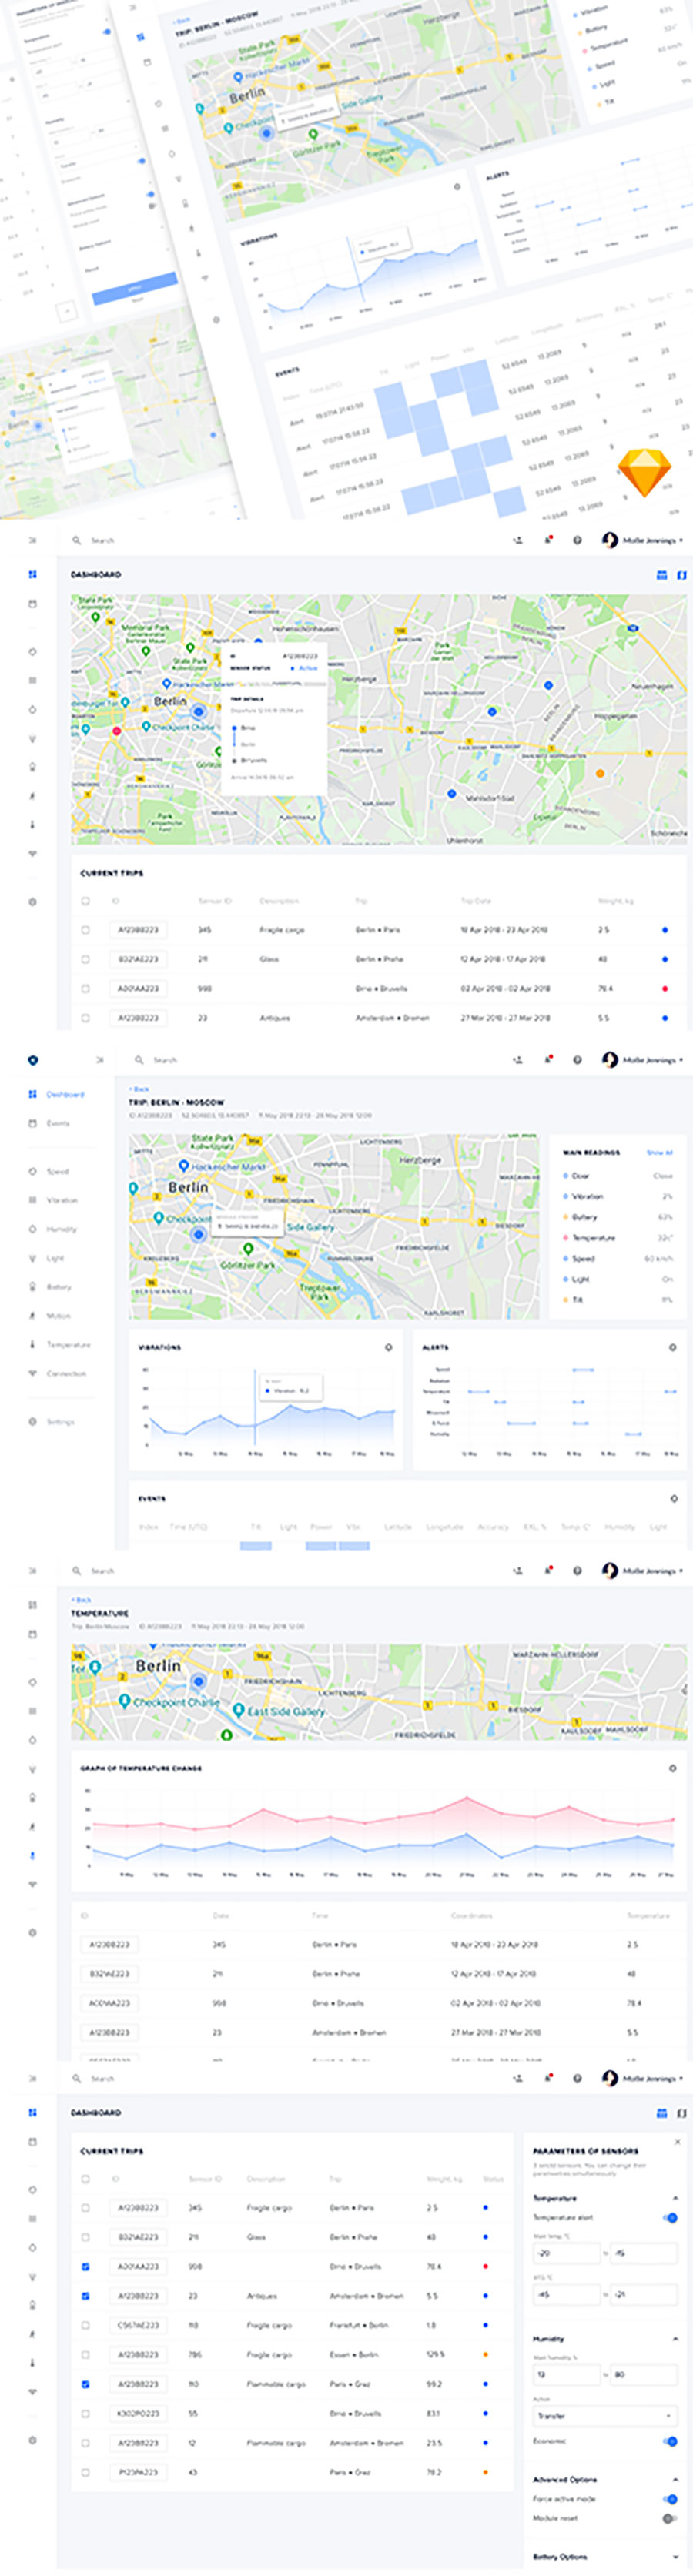693x2576 pixels.
Task: Open Connection icon in map Dashboard screen sidebar
Action: point(32,854)
